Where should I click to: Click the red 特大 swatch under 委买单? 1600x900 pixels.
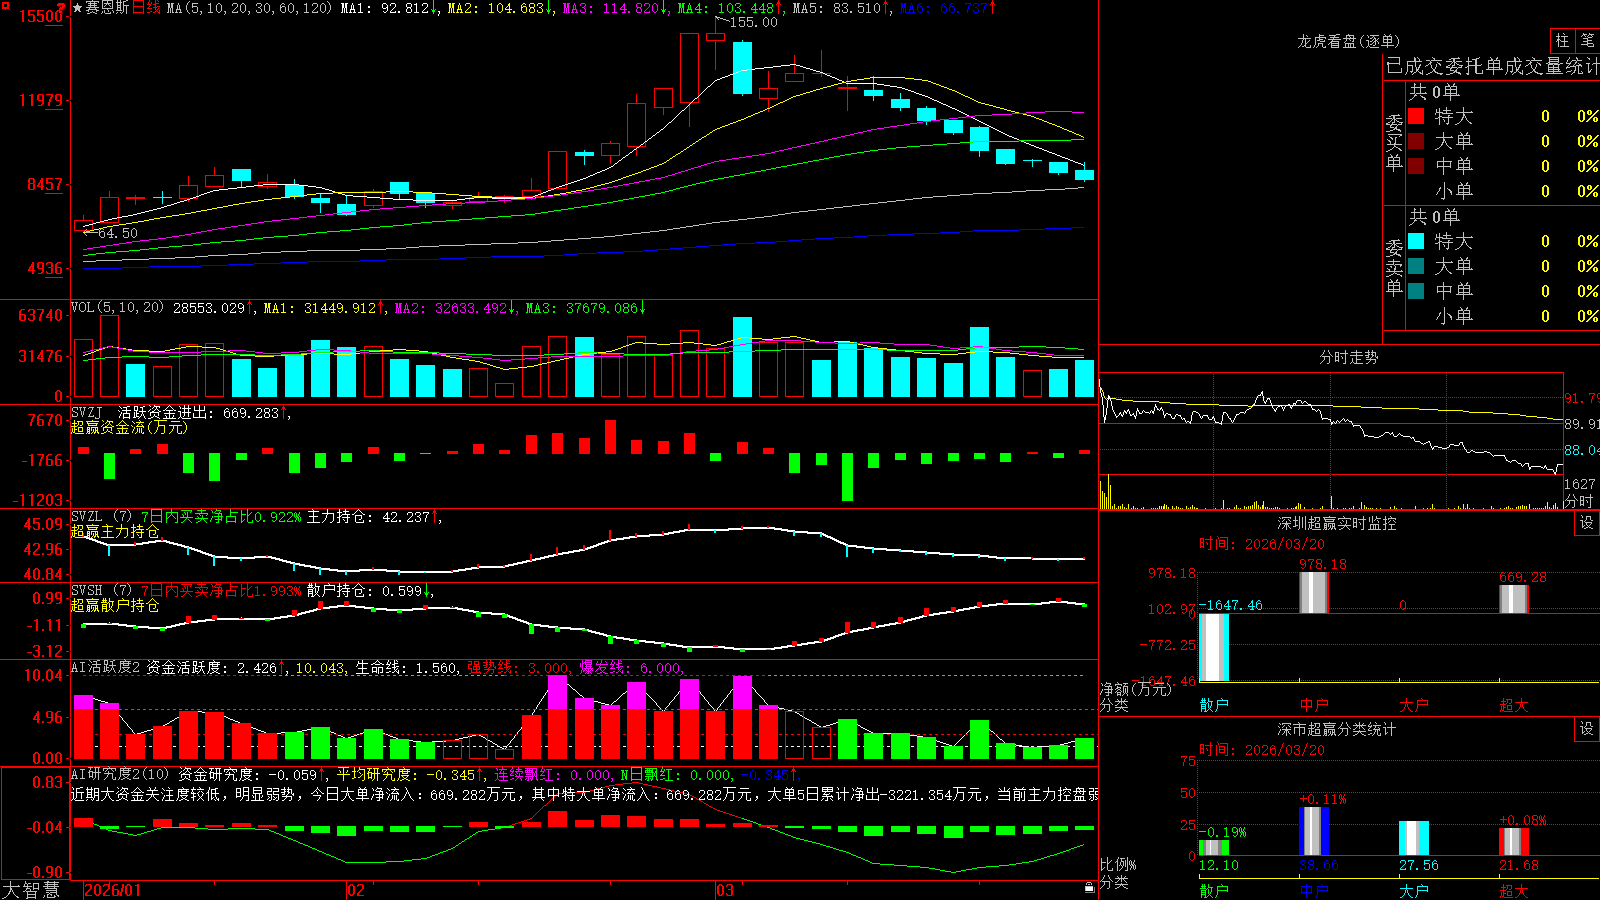(1416, 116)
